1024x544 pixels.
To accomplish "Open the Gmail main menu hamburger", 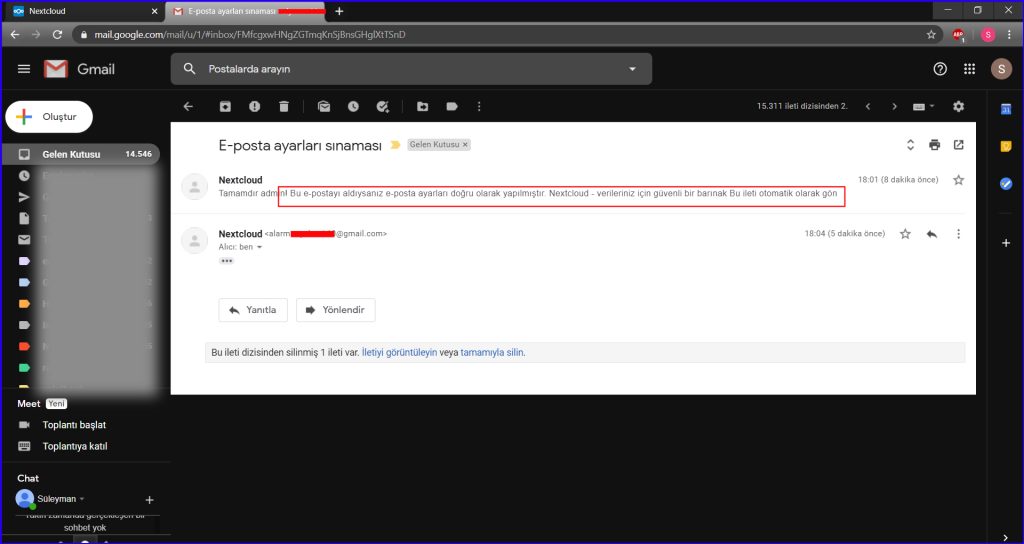I will (24, 69).
